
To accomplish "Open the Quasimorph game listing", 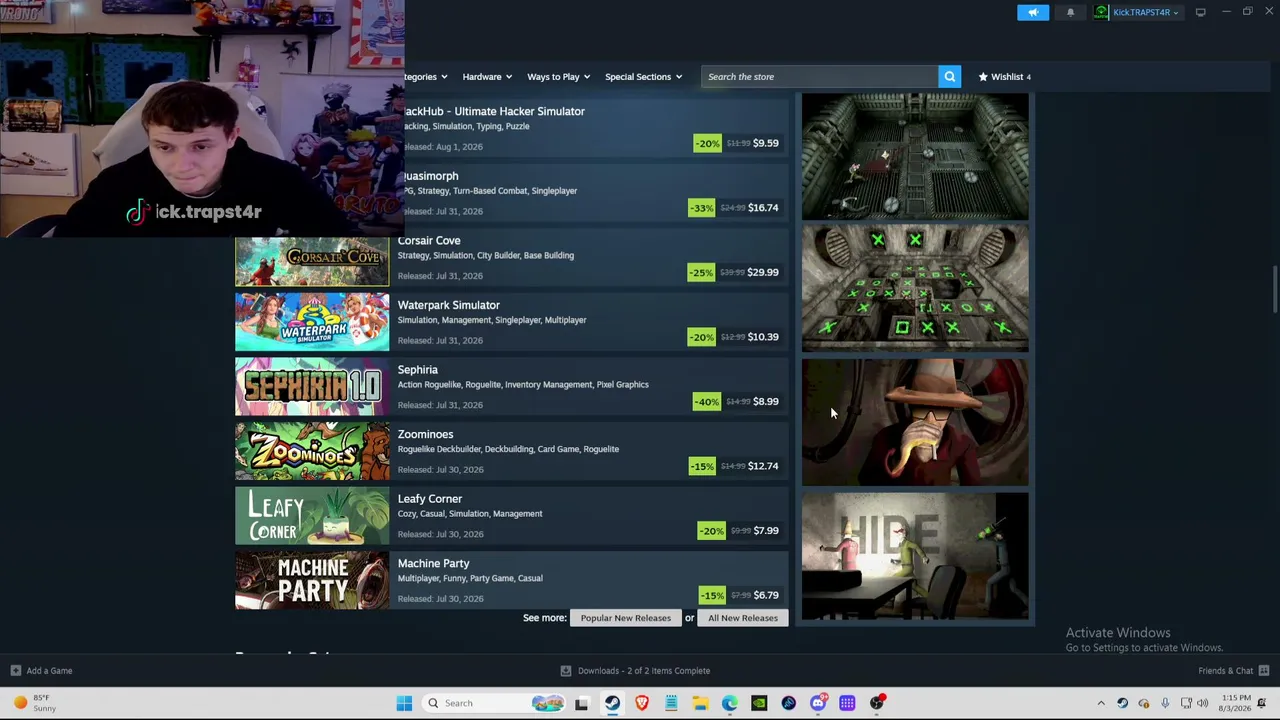I will tap(596, 194).
